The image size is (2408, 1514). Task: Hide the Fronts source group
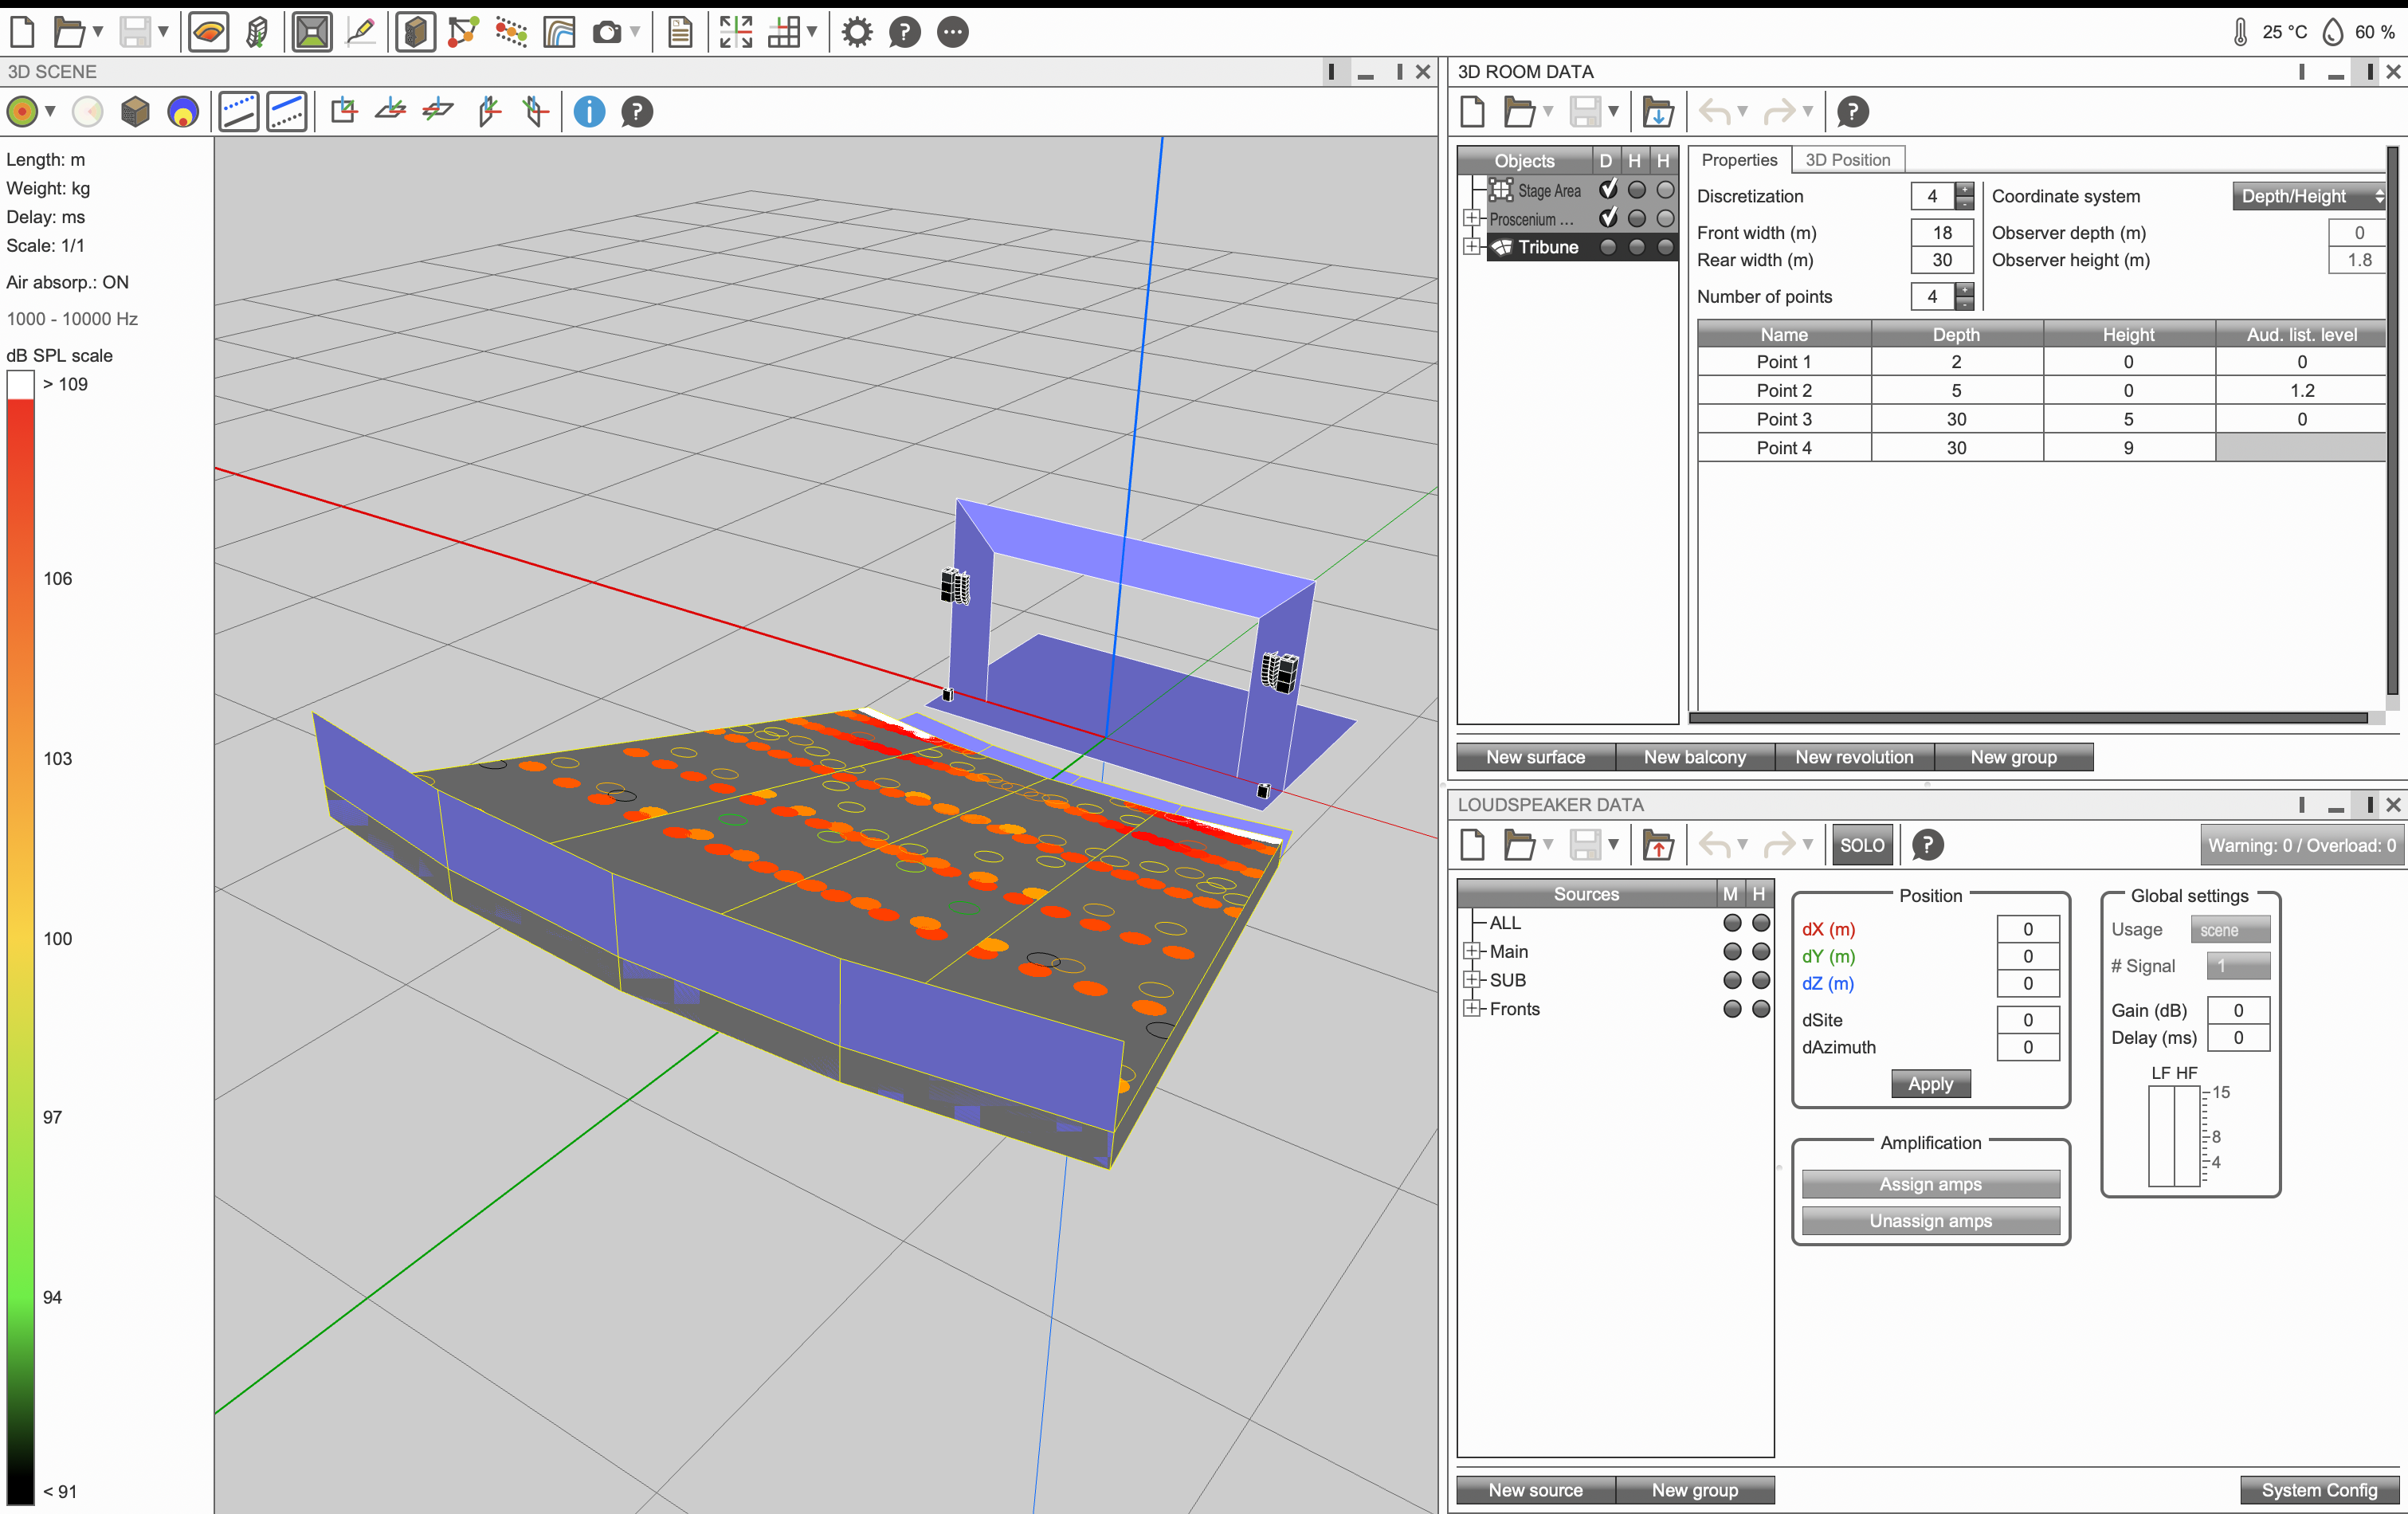(x=1761, y=1009)
